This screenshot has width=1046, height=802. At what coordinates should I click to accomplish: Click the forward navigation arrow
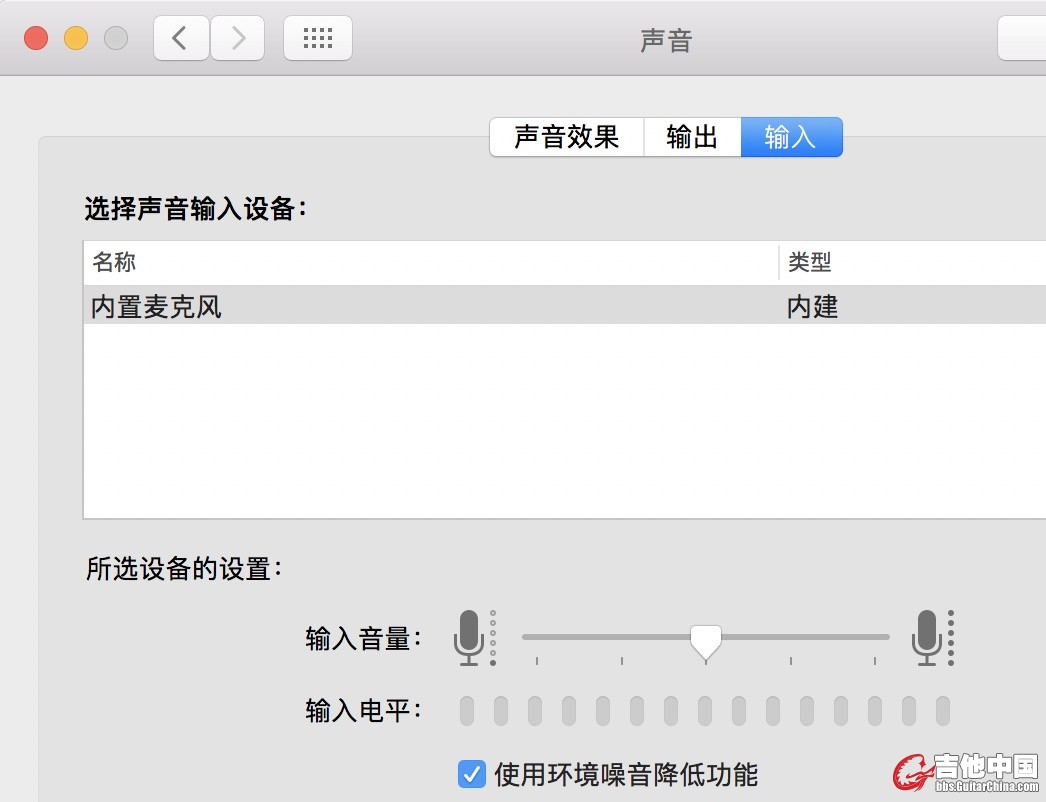click(x=238, y=39)
